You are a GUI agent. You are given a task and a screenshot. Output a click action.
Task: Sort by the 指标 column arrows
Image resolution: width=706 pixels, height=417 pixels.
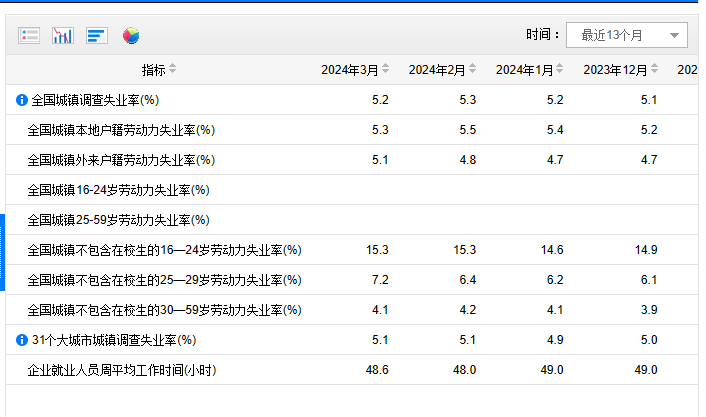click(172, 69)
